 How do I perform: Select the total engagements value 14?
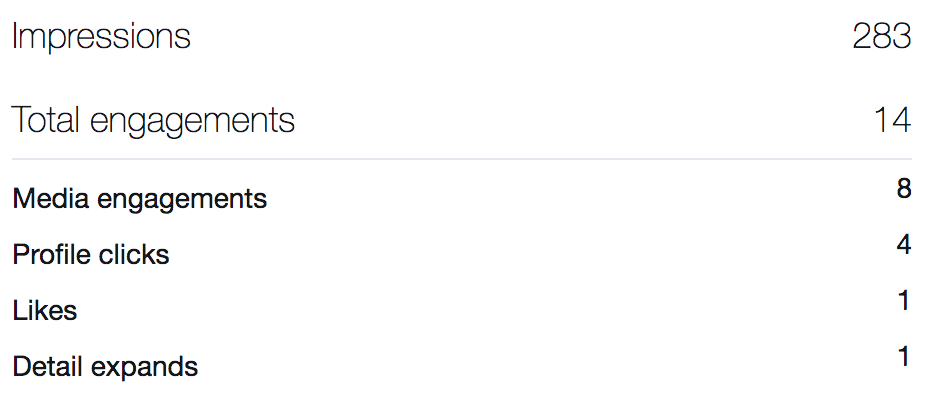(892, 121)
